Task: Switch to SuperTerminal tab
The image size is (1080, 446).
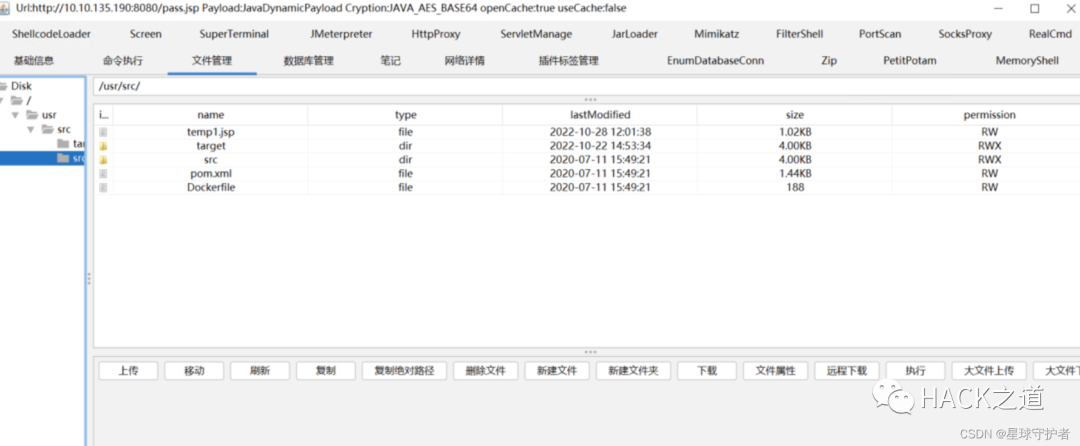Action: pos(234,34)
